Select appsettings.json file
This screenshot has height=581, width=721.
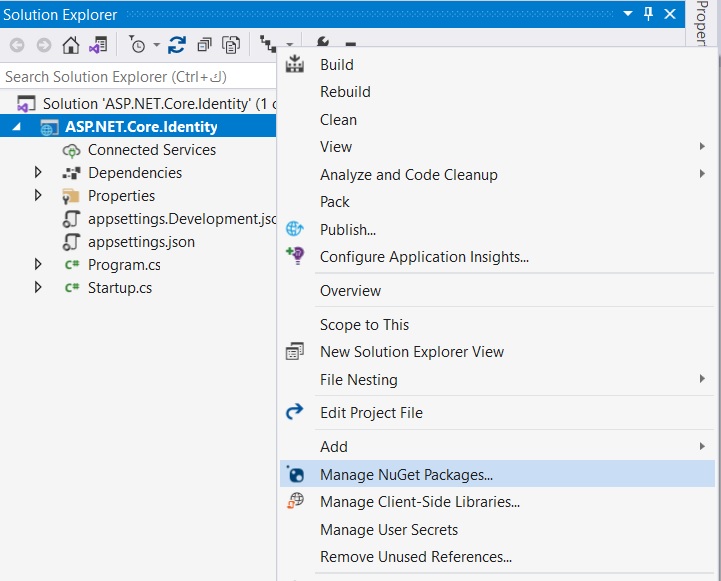tap(141, 242)
